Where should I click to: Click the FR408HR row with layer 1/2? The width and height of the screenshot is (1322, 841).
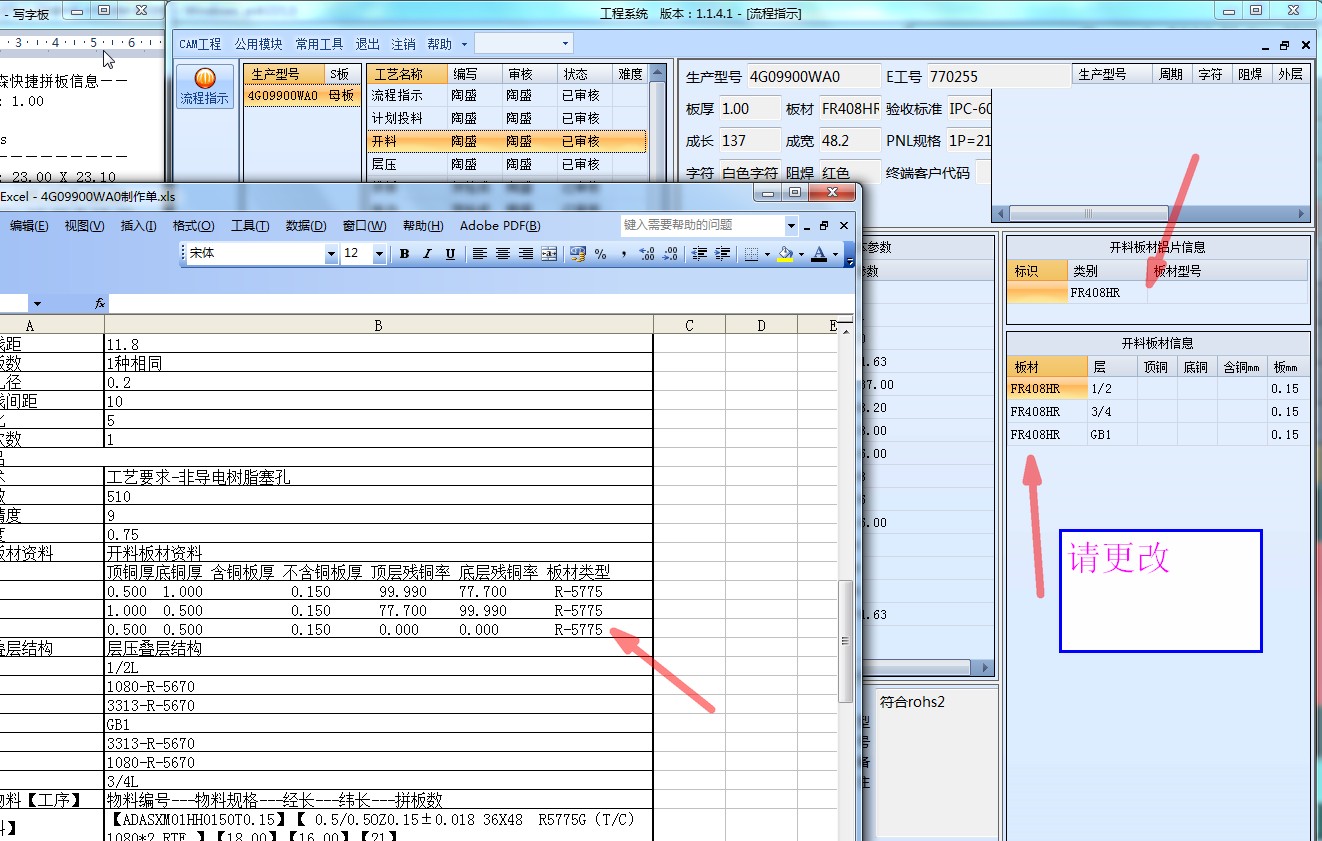(1157, 389)
